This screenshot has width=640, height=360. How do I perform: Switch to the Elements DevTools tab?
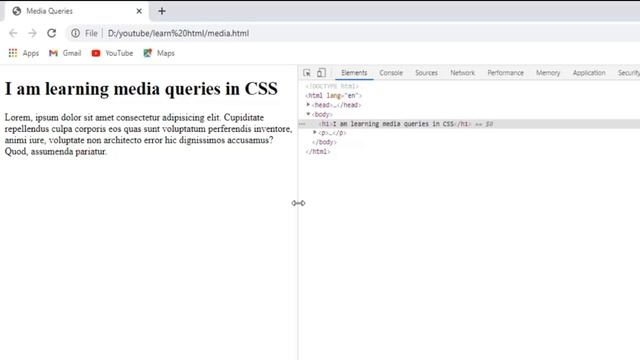tap(354, 73)
